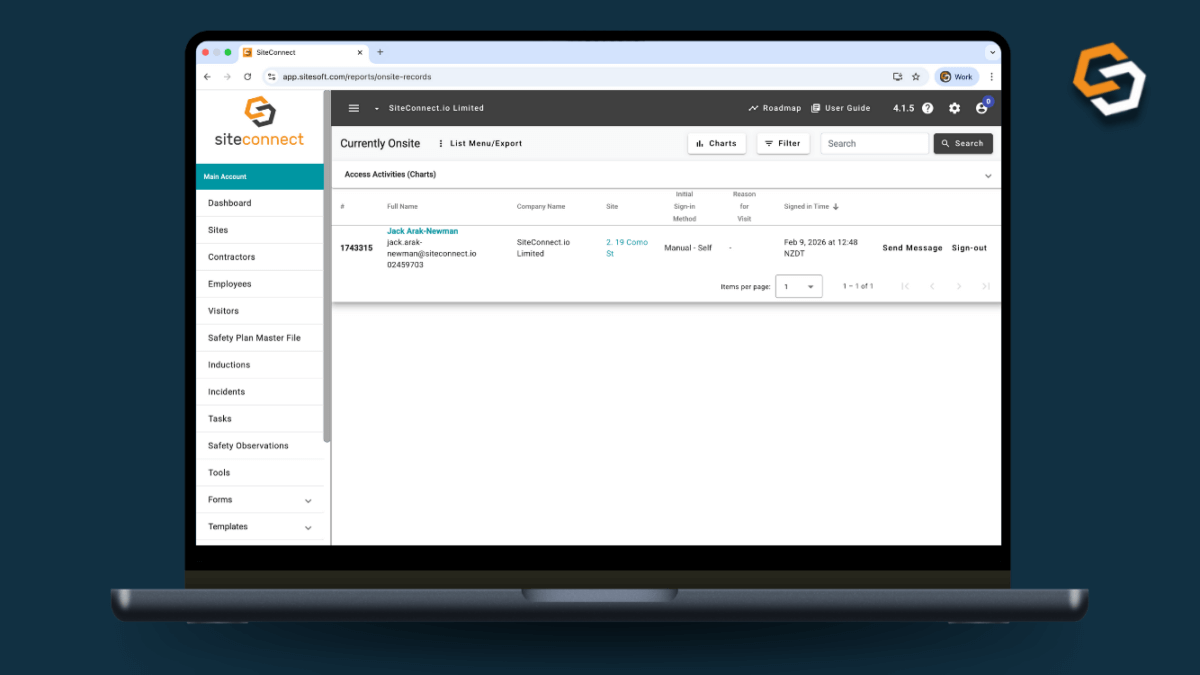Click the help question mark icon
This screenshot has height=675, width=1200.
[928, 108]
